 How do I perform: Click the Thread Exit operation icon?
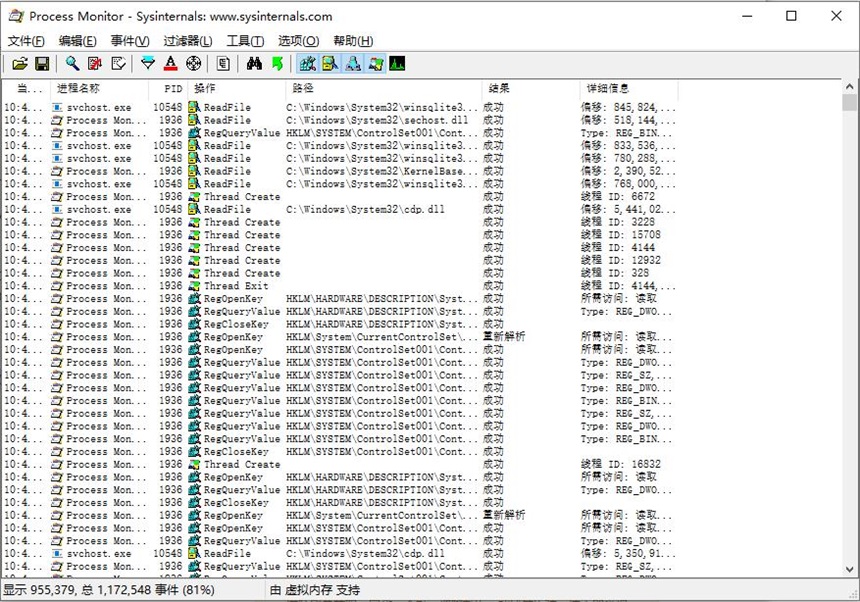click(194, 286)
